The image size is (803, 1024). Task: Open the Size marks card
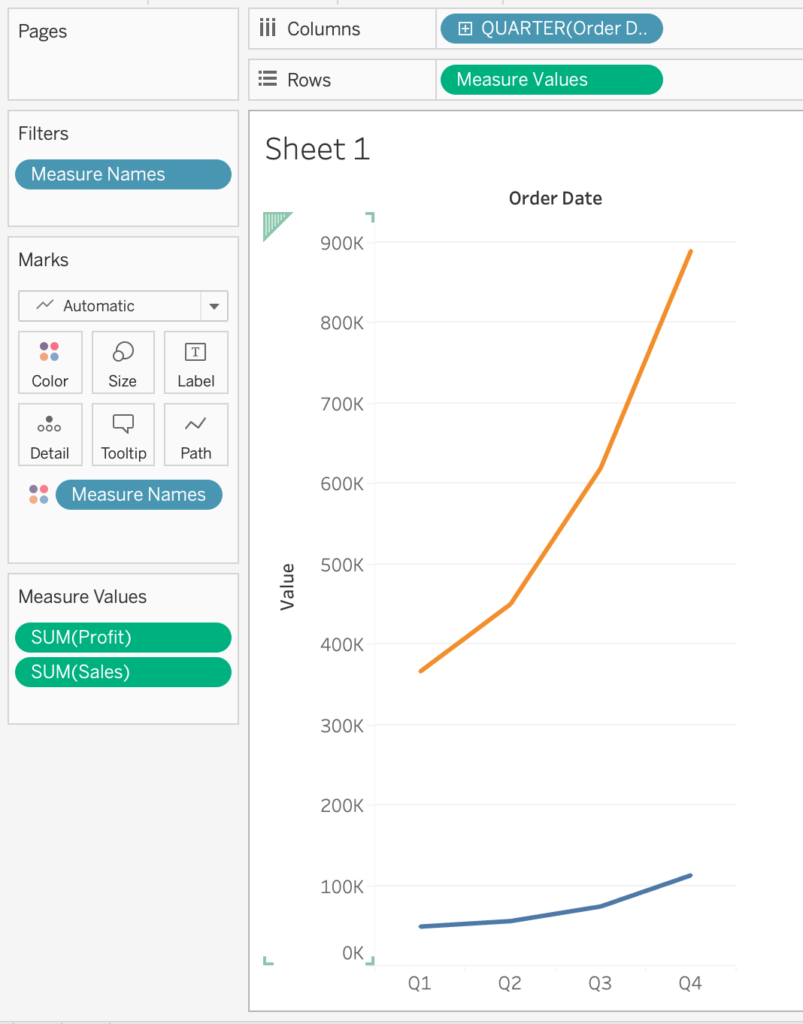point(123,363)
